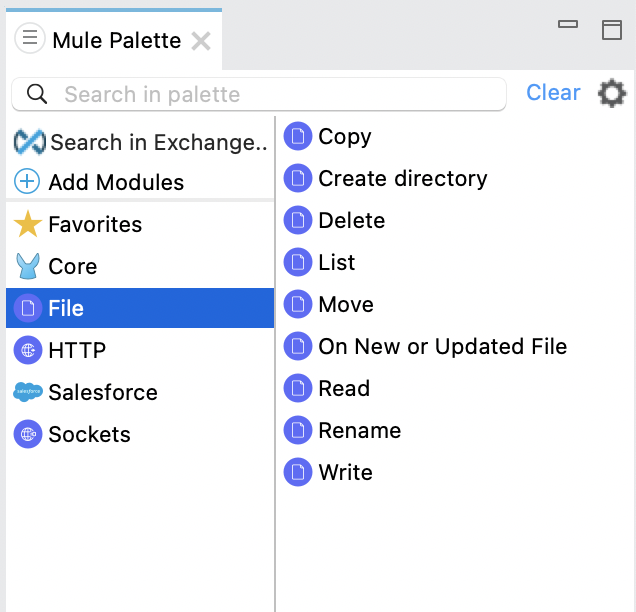The height and width of the screenshot is (612, 636).
Task: Close the Mule Palette tab
Action: (201, 41)
